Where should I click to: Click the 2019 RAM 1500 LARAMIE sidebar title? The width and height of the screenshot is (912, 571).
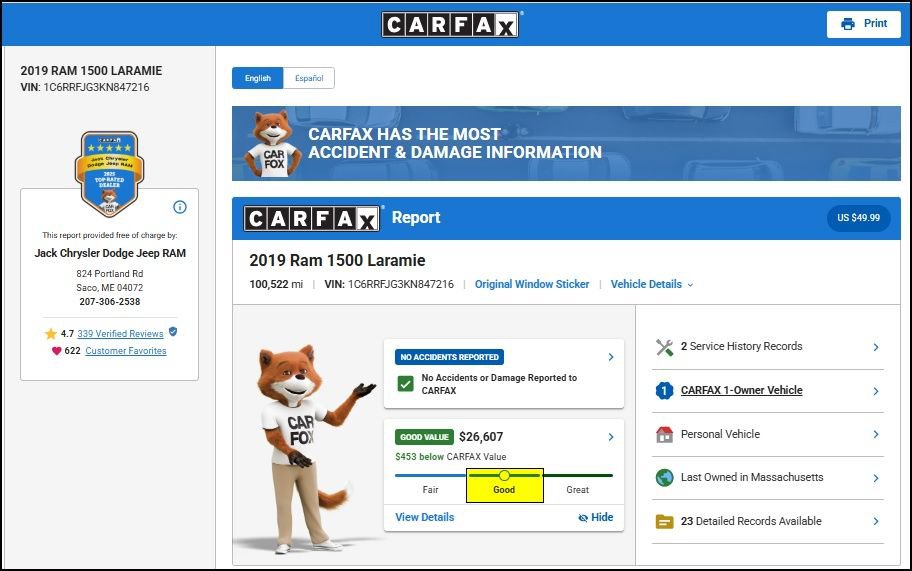pos(91,70)
